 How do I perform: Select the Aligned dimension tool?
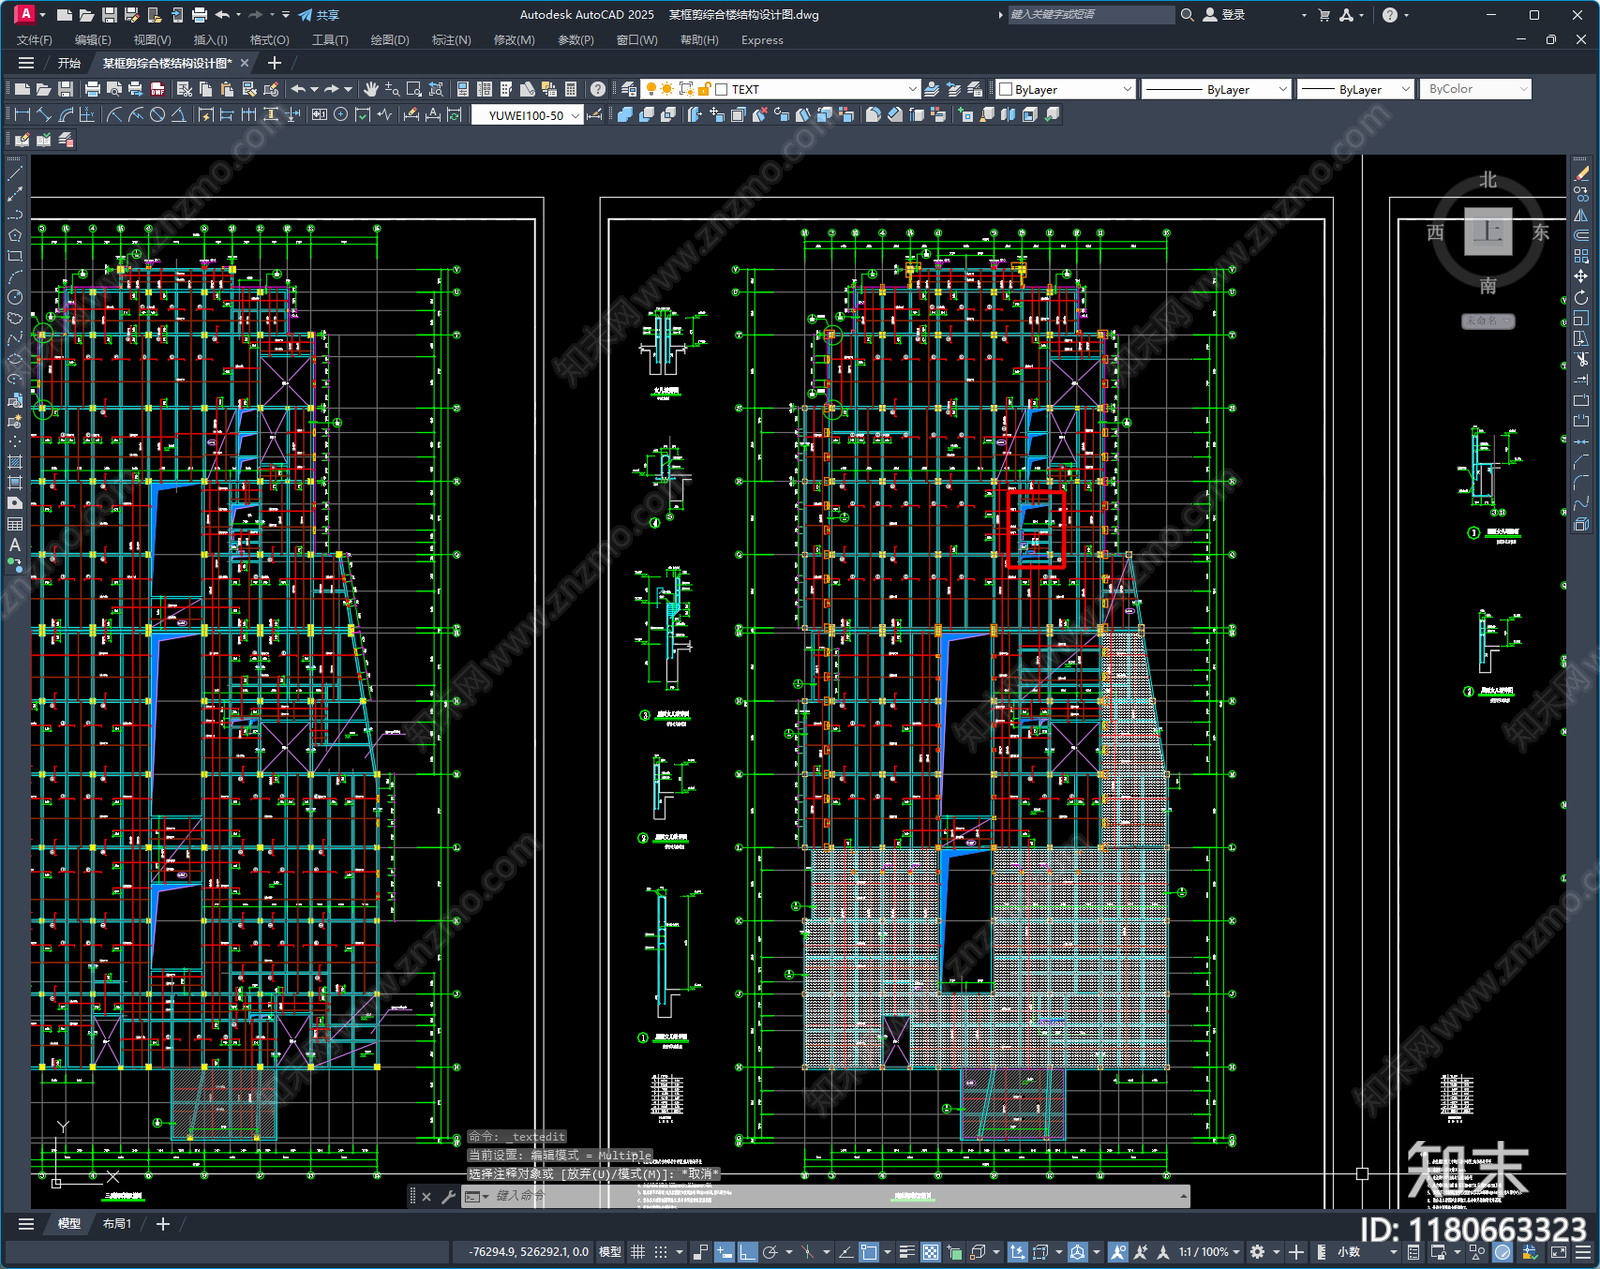click(44, 115)
